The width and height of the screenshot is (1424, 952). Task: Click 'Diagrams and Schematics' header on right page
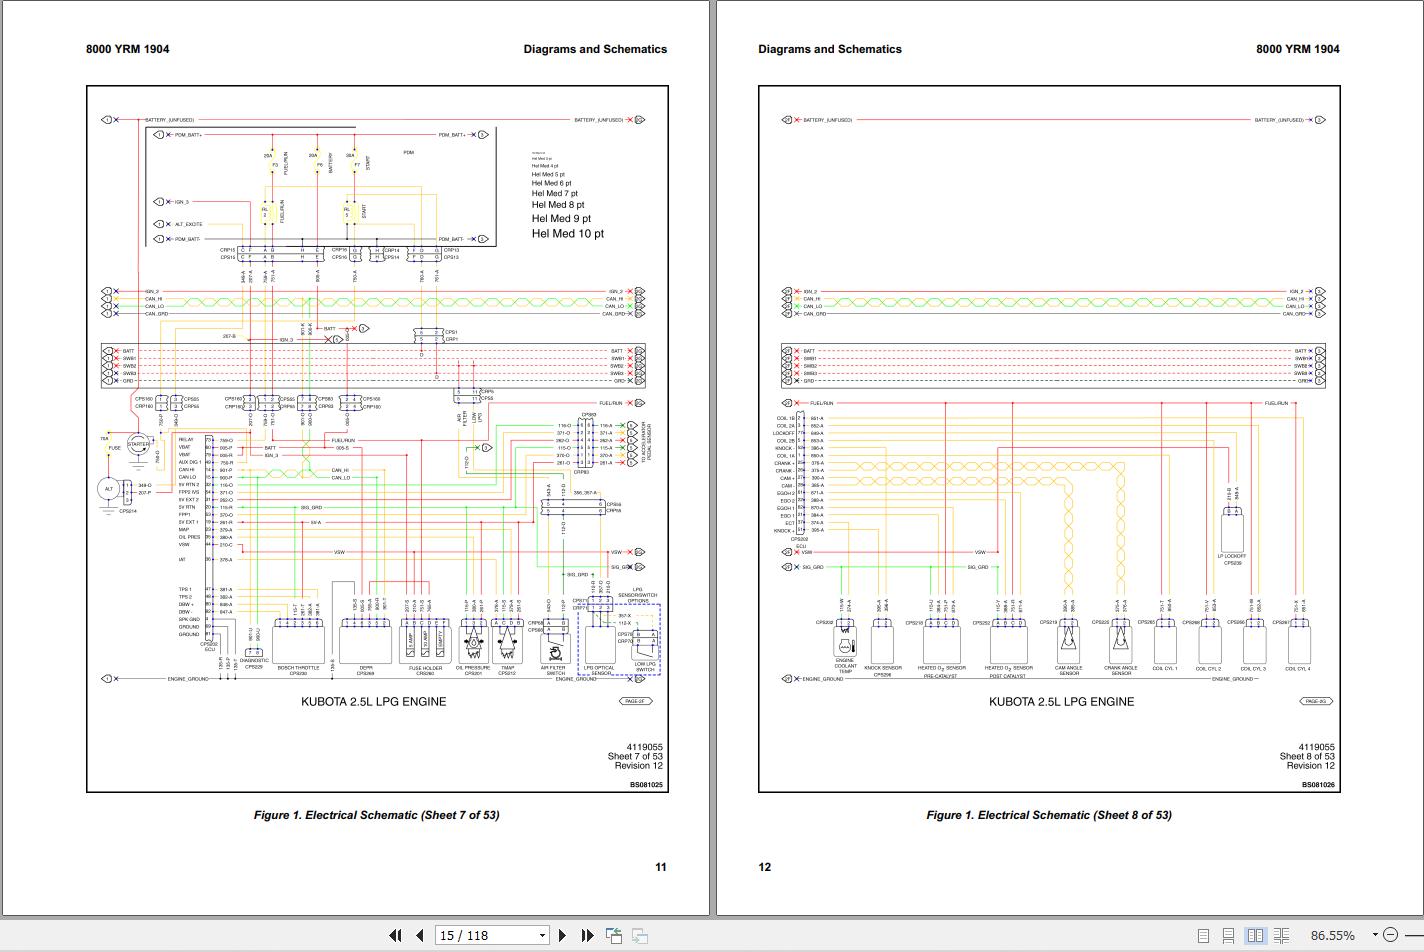[x=830, y=49]
